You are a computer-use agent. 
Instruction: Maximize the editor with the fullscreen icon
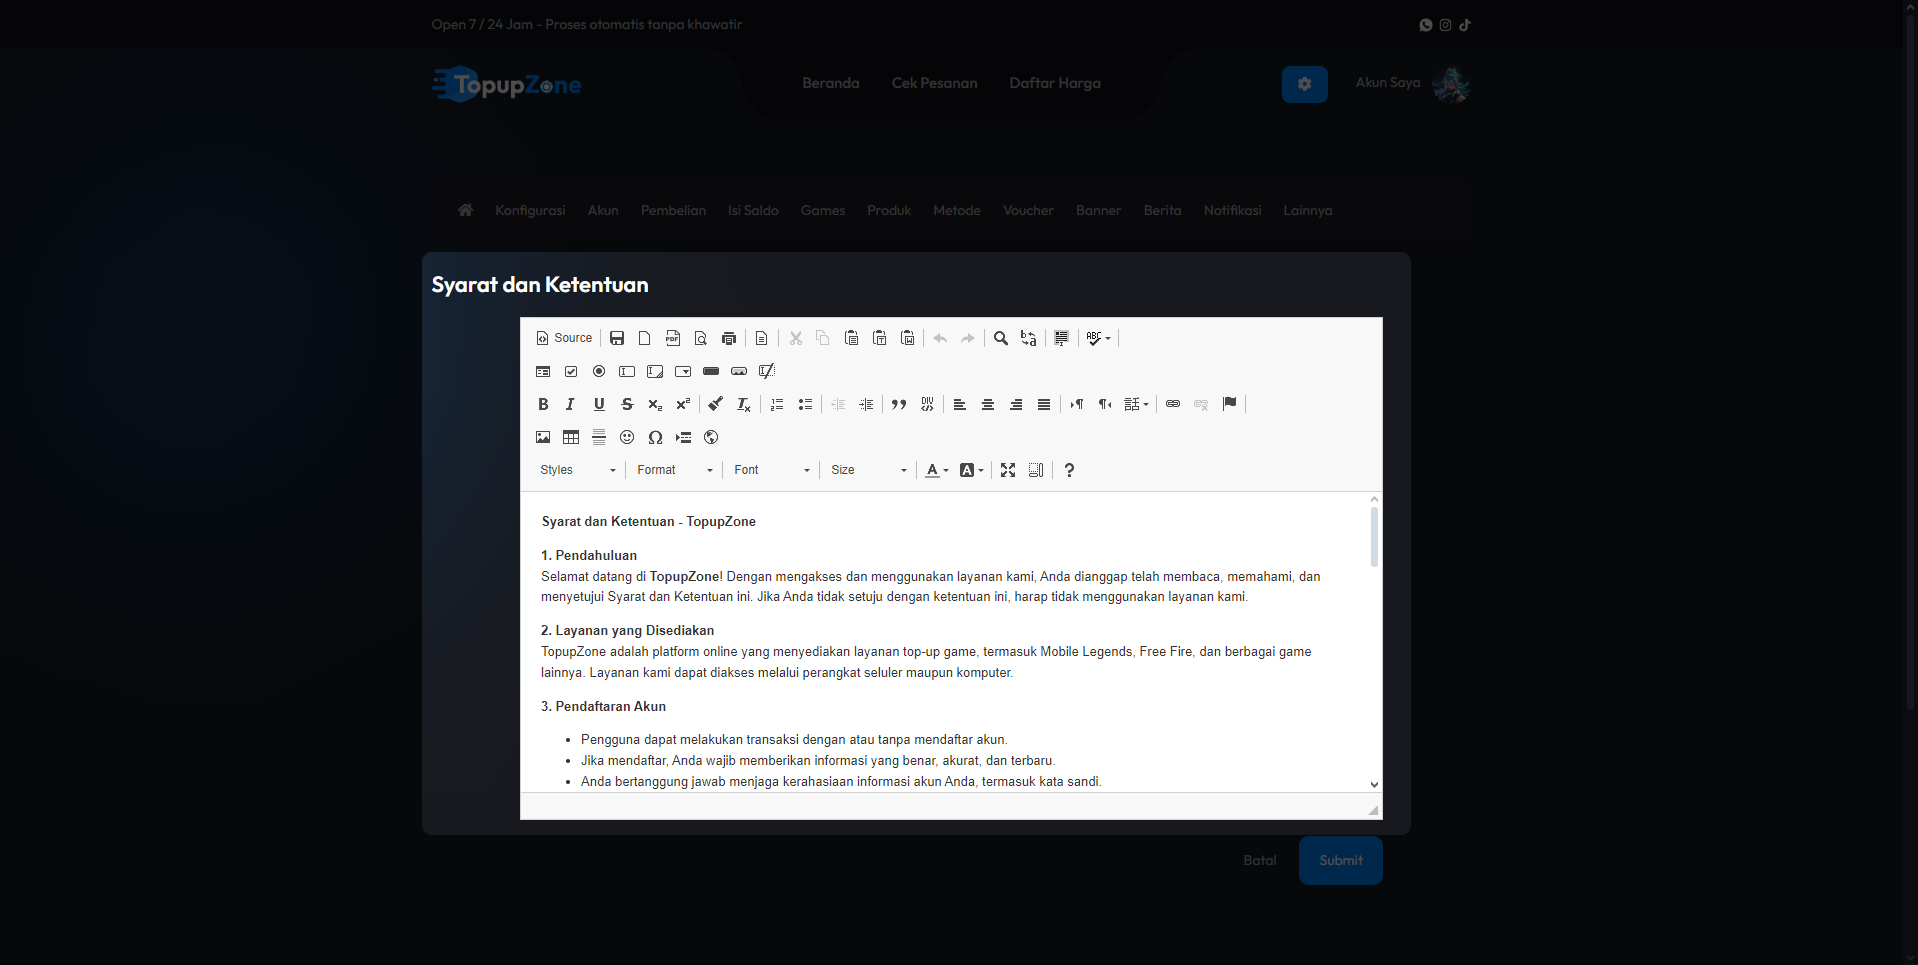tap(1008, 470)
